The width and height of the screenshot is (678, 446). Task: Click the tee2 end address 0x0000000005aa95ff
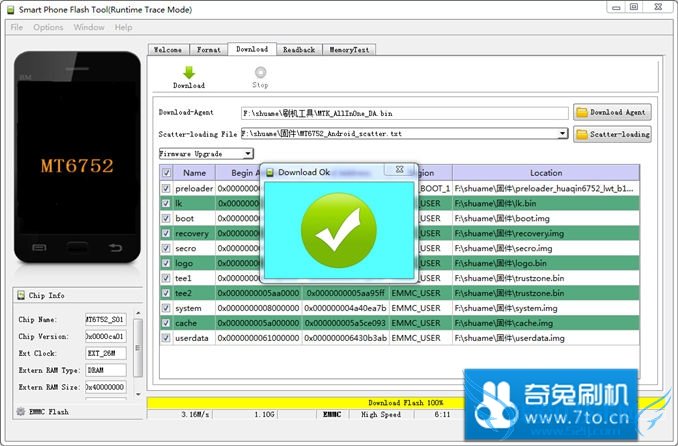[x=345, y=293]
